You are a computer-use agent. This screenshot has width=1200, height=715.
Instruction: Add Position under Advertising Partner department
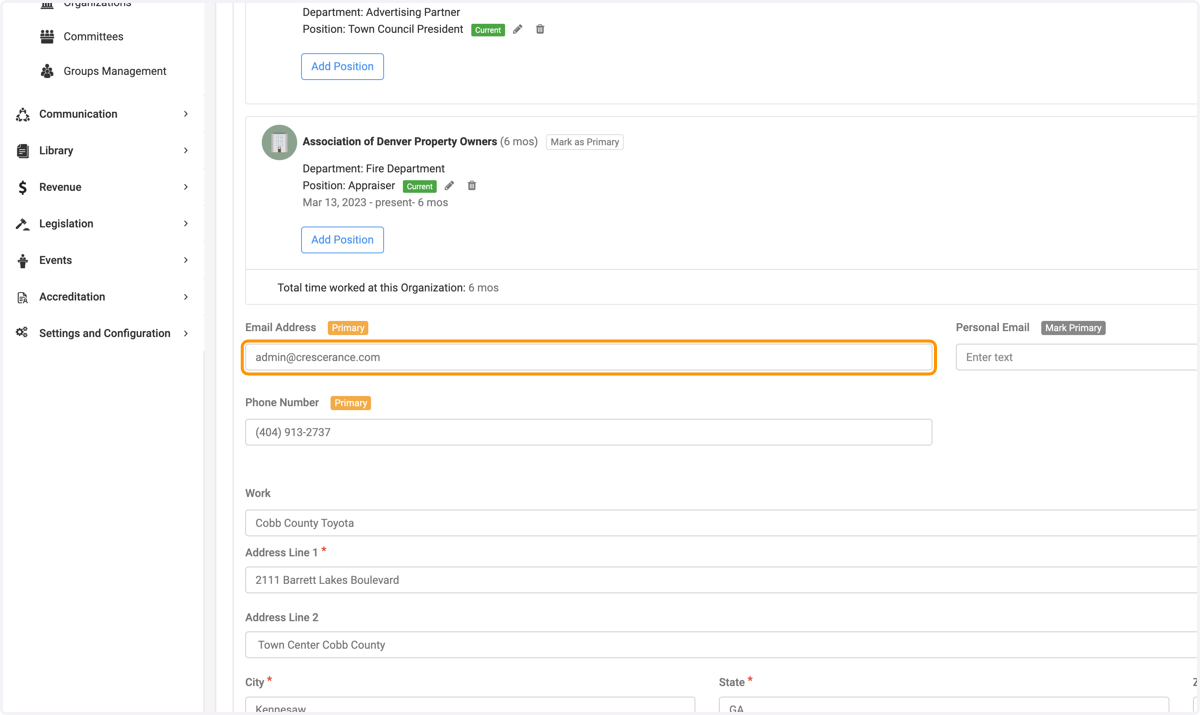342,67
